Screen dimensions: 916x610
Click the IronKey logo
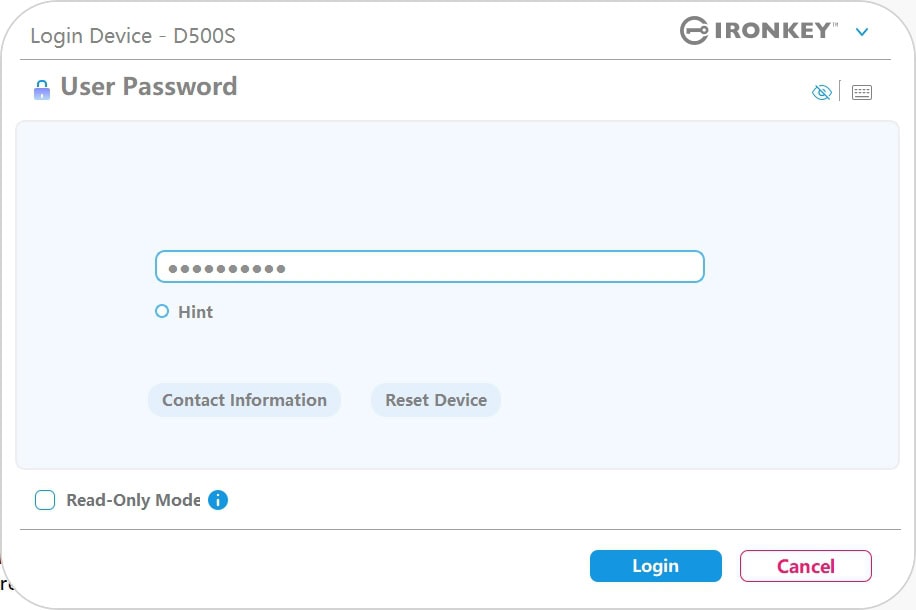[757, 31]
